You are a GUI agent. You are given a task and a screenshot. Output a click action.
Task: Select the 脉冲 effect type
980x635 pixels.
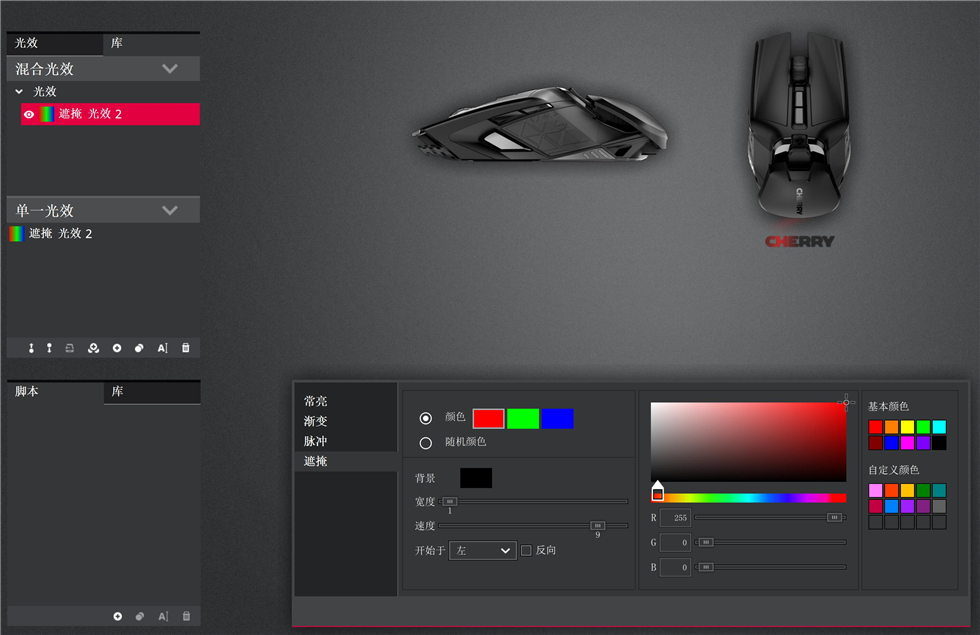pyautogui.click(x=316, y=441)
